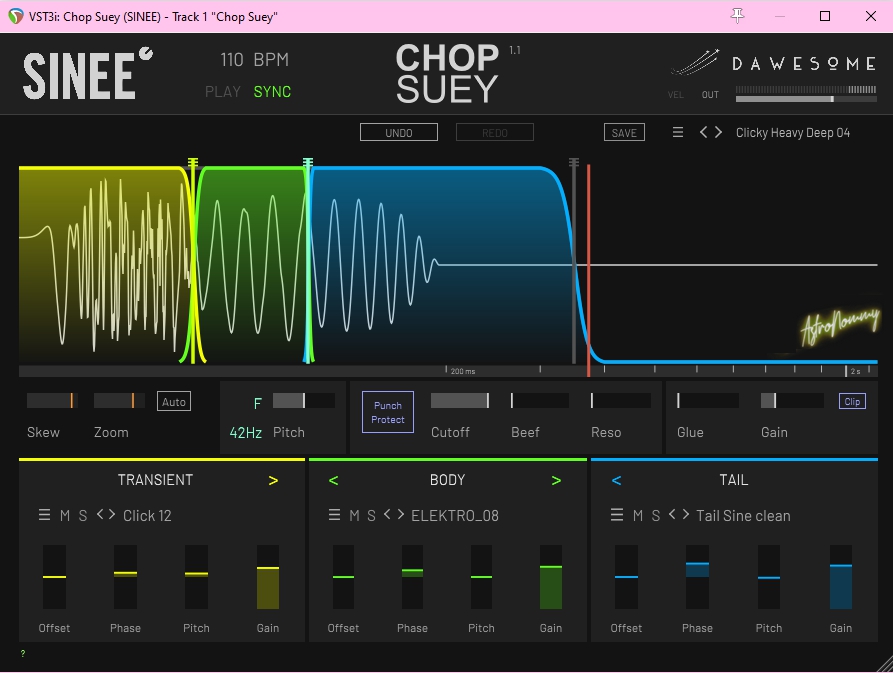Open the Body layer hamburger menu

click(x=334, y=516)
